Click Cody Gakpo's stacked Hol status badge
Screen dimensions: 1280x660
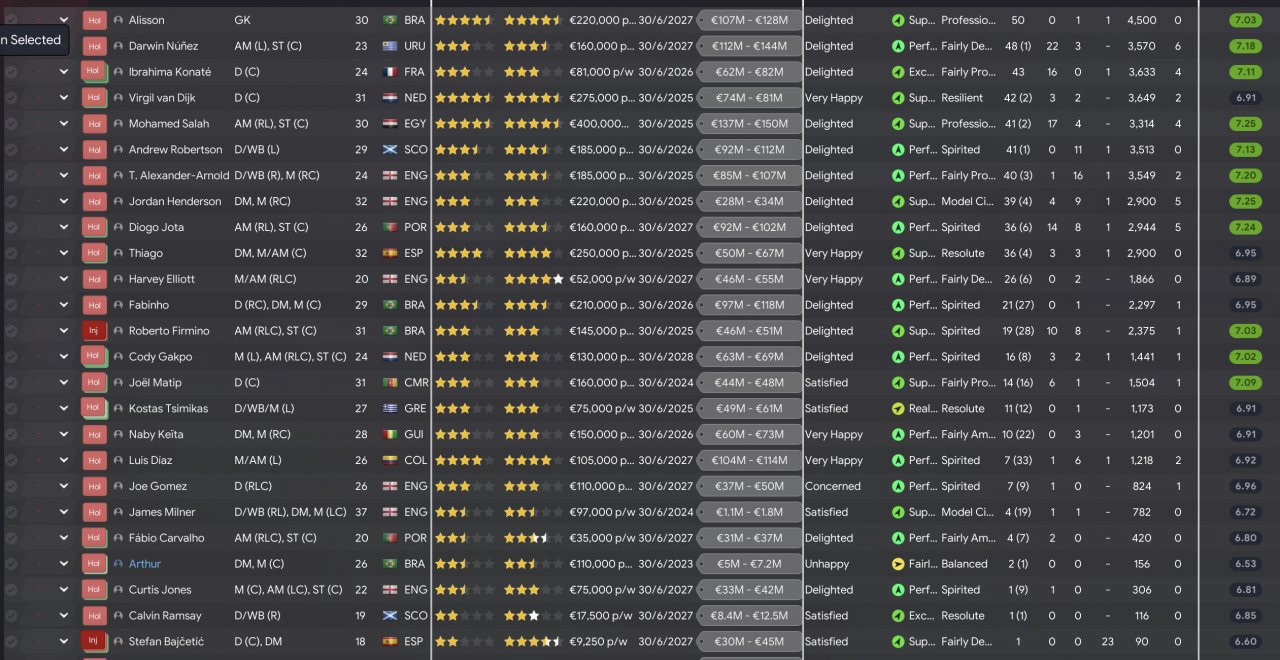[x=94, y=357]
